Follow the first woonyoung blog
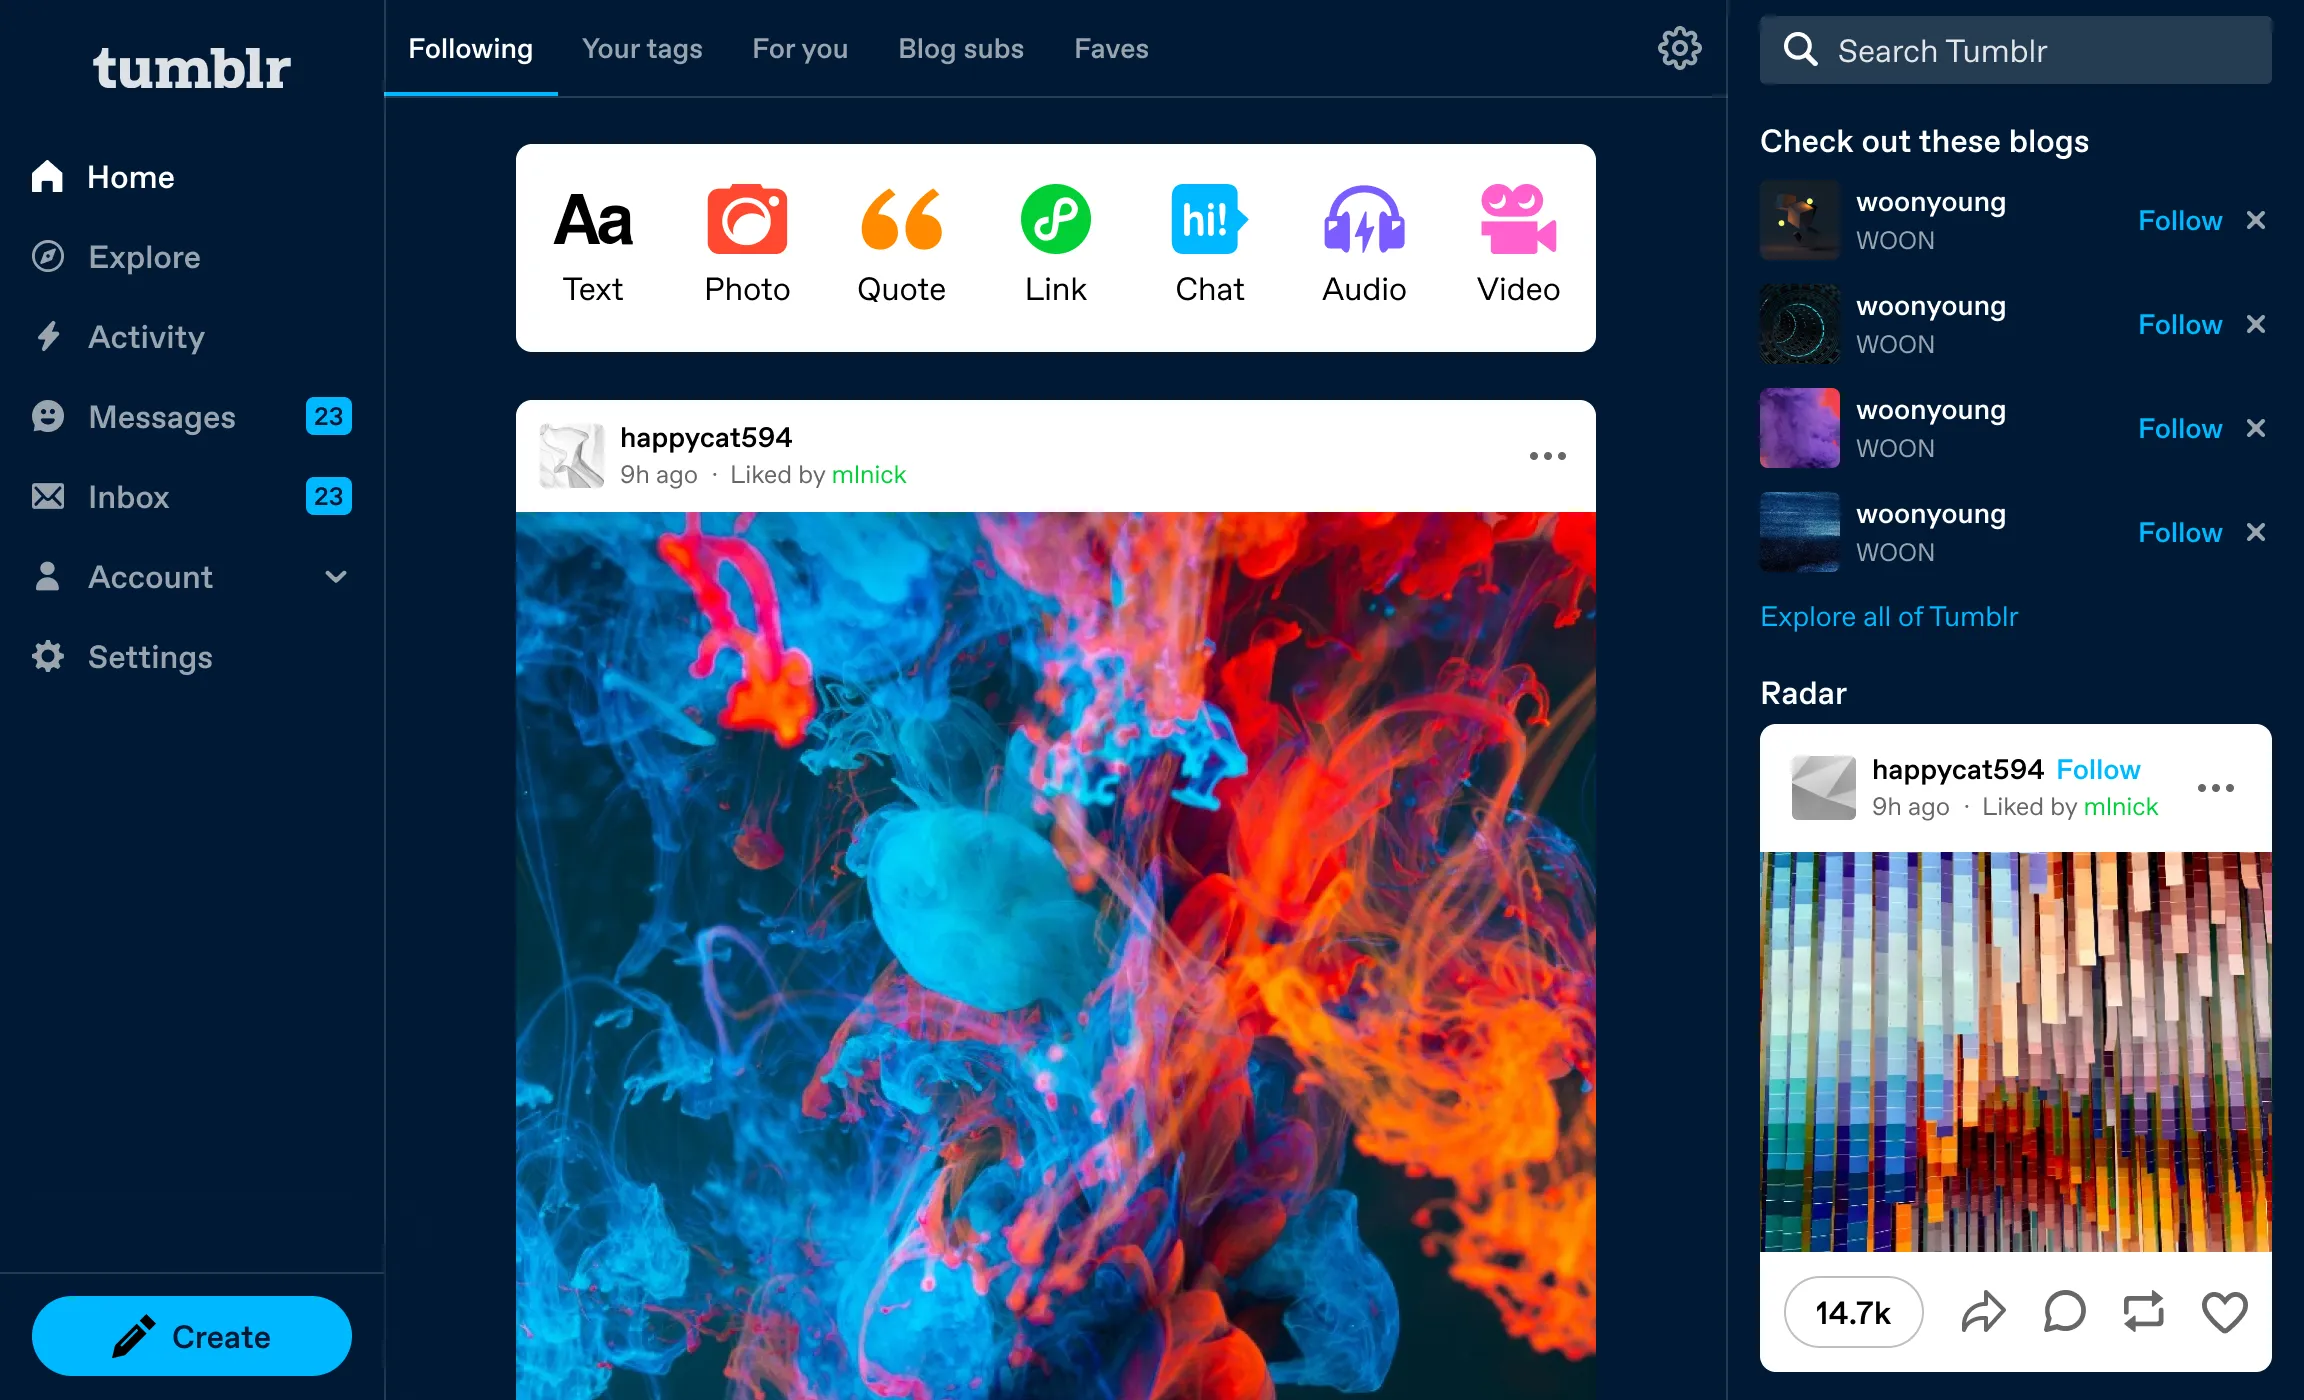The height and width of the screenshot is (1400, 2304). [2180, 221]
